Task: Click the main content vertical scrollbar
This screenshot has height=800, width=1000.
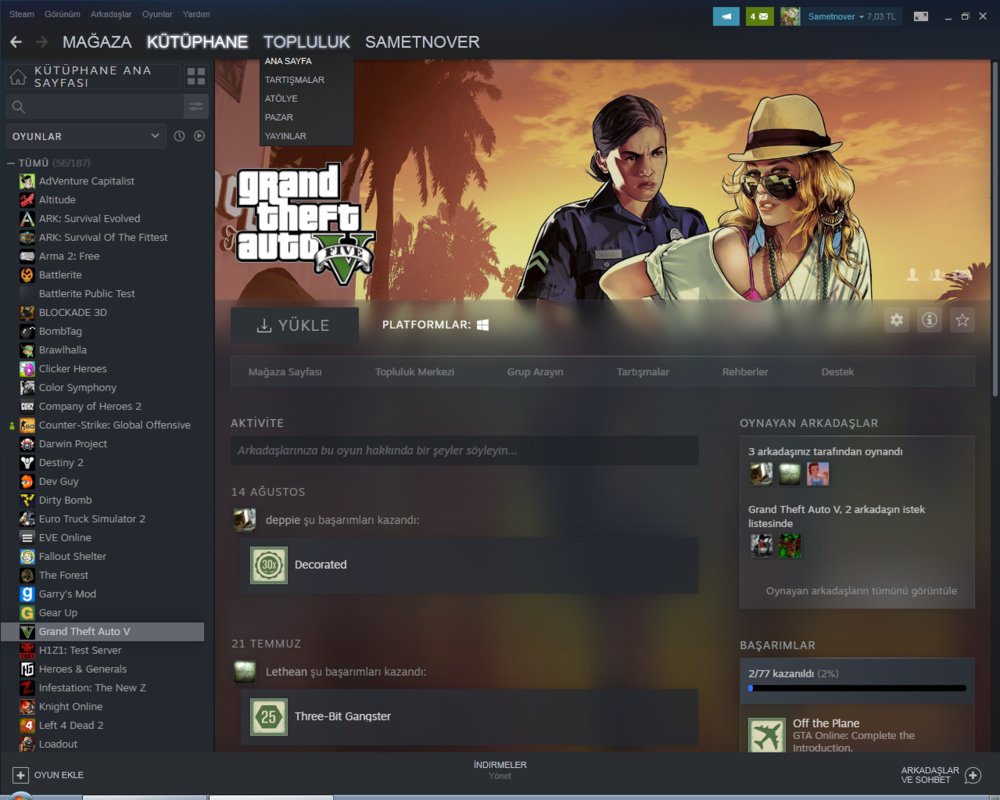Action: coord(996,228)
